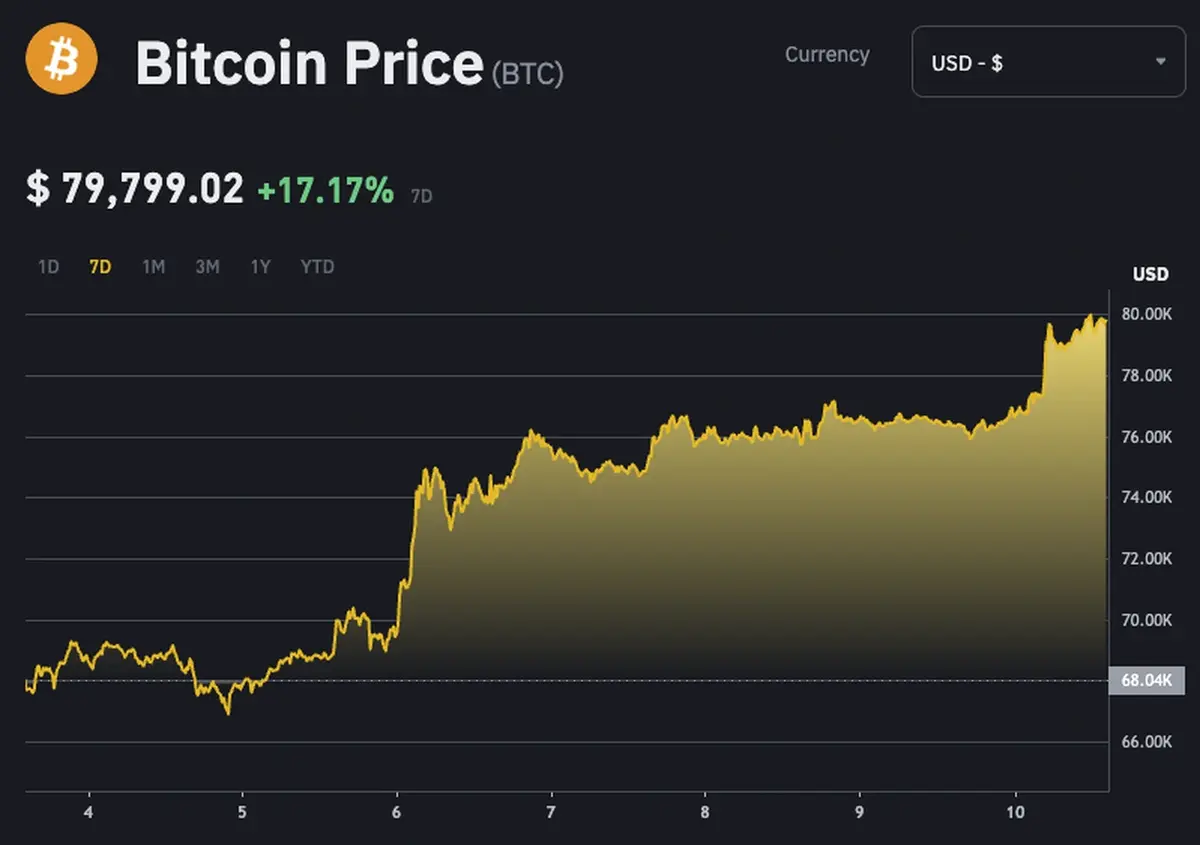Click the 80.00K axis label
The height and width of the screenshot is (845, 1200).
[1146, 314]
